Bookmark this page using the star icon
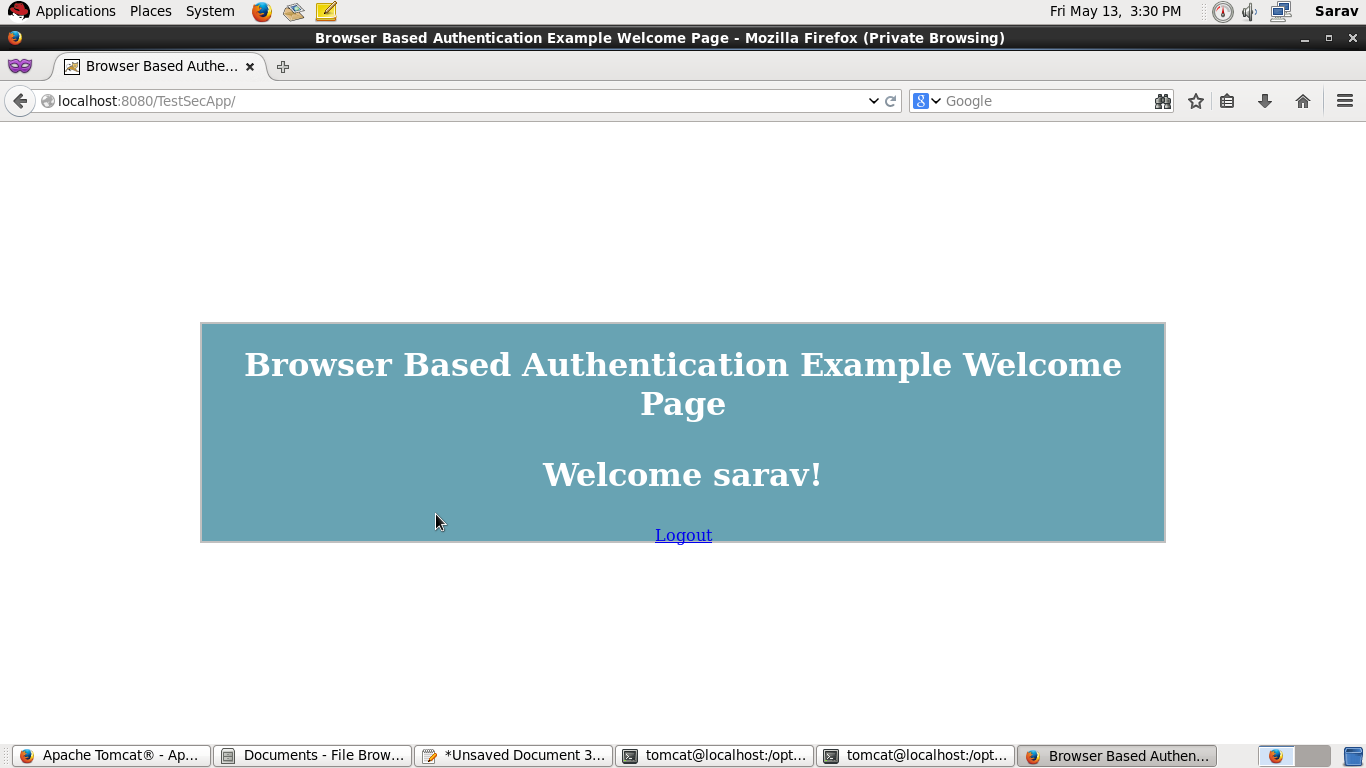This screenshot has height=768, width=1366. pos(1195,100)
